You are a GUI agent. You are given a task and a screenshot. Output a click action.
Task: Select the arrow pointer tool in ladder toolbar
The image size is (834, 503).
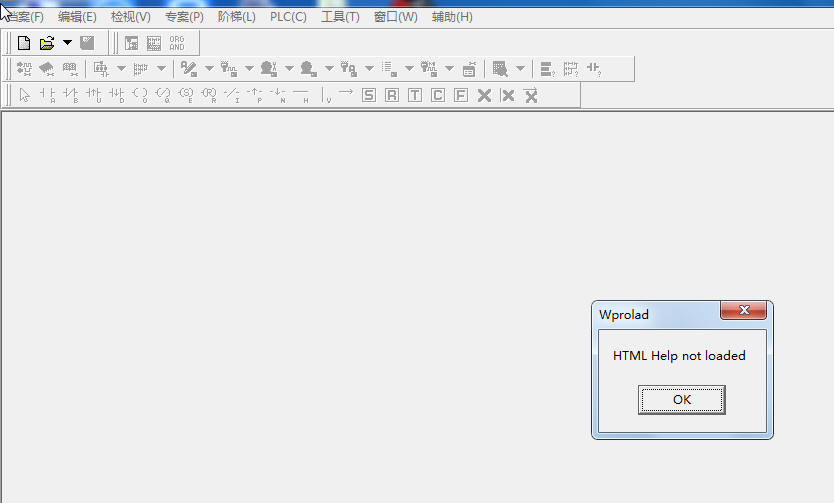(25, 95)
